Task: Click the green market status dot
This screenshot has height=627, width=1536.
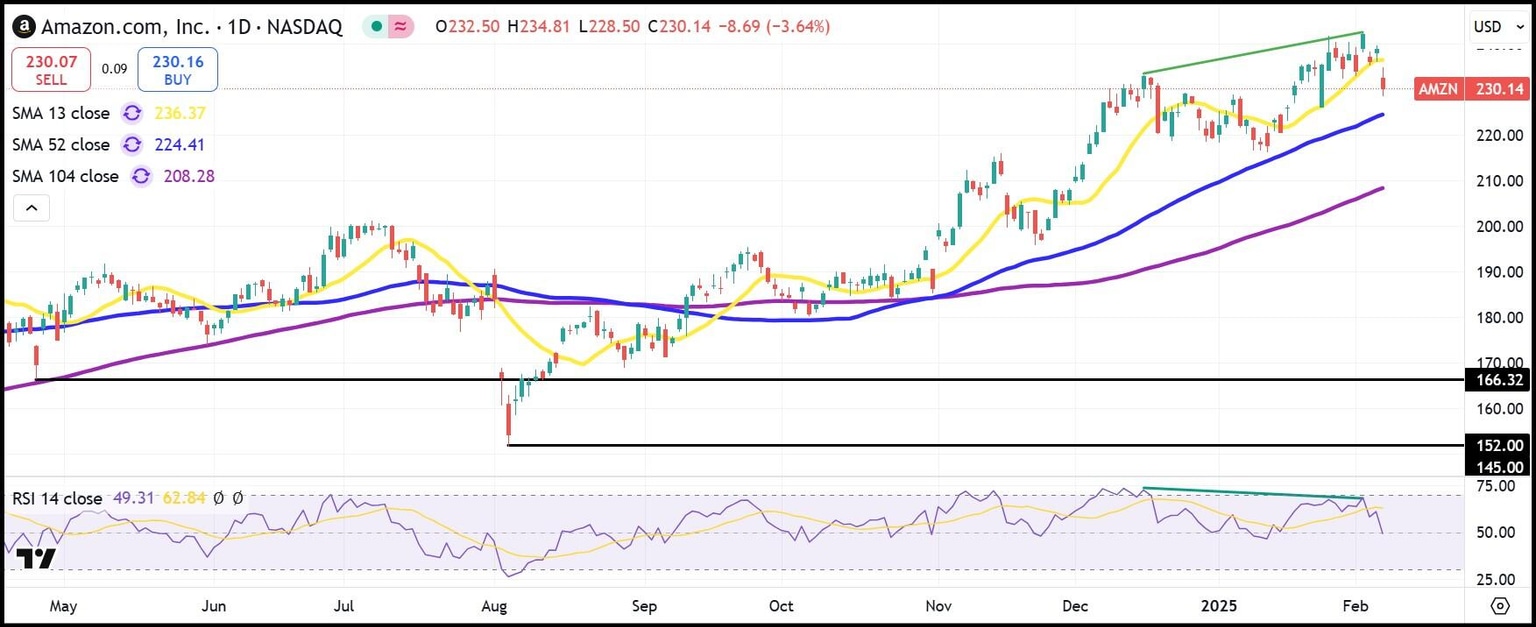Action: [374, 27]
